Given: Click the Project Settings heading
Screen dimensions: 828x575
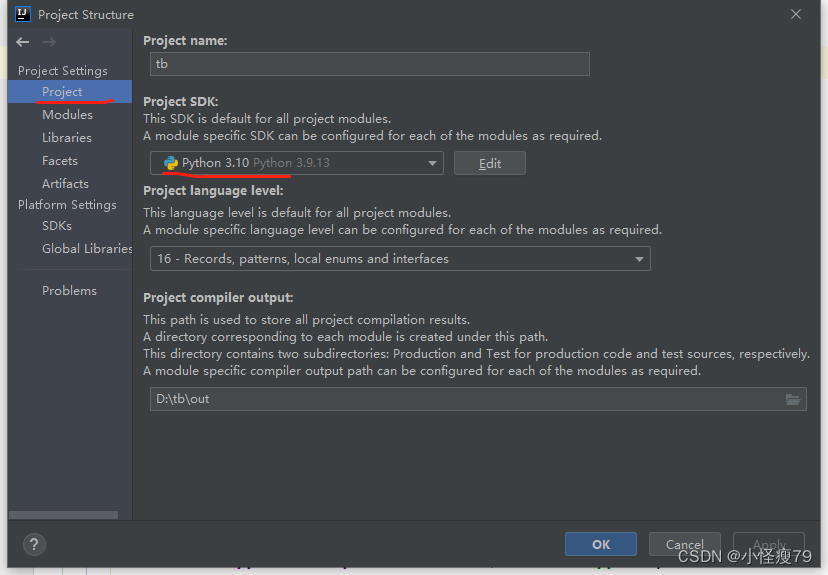Looking at the screenshot, I should coord(62,71).
